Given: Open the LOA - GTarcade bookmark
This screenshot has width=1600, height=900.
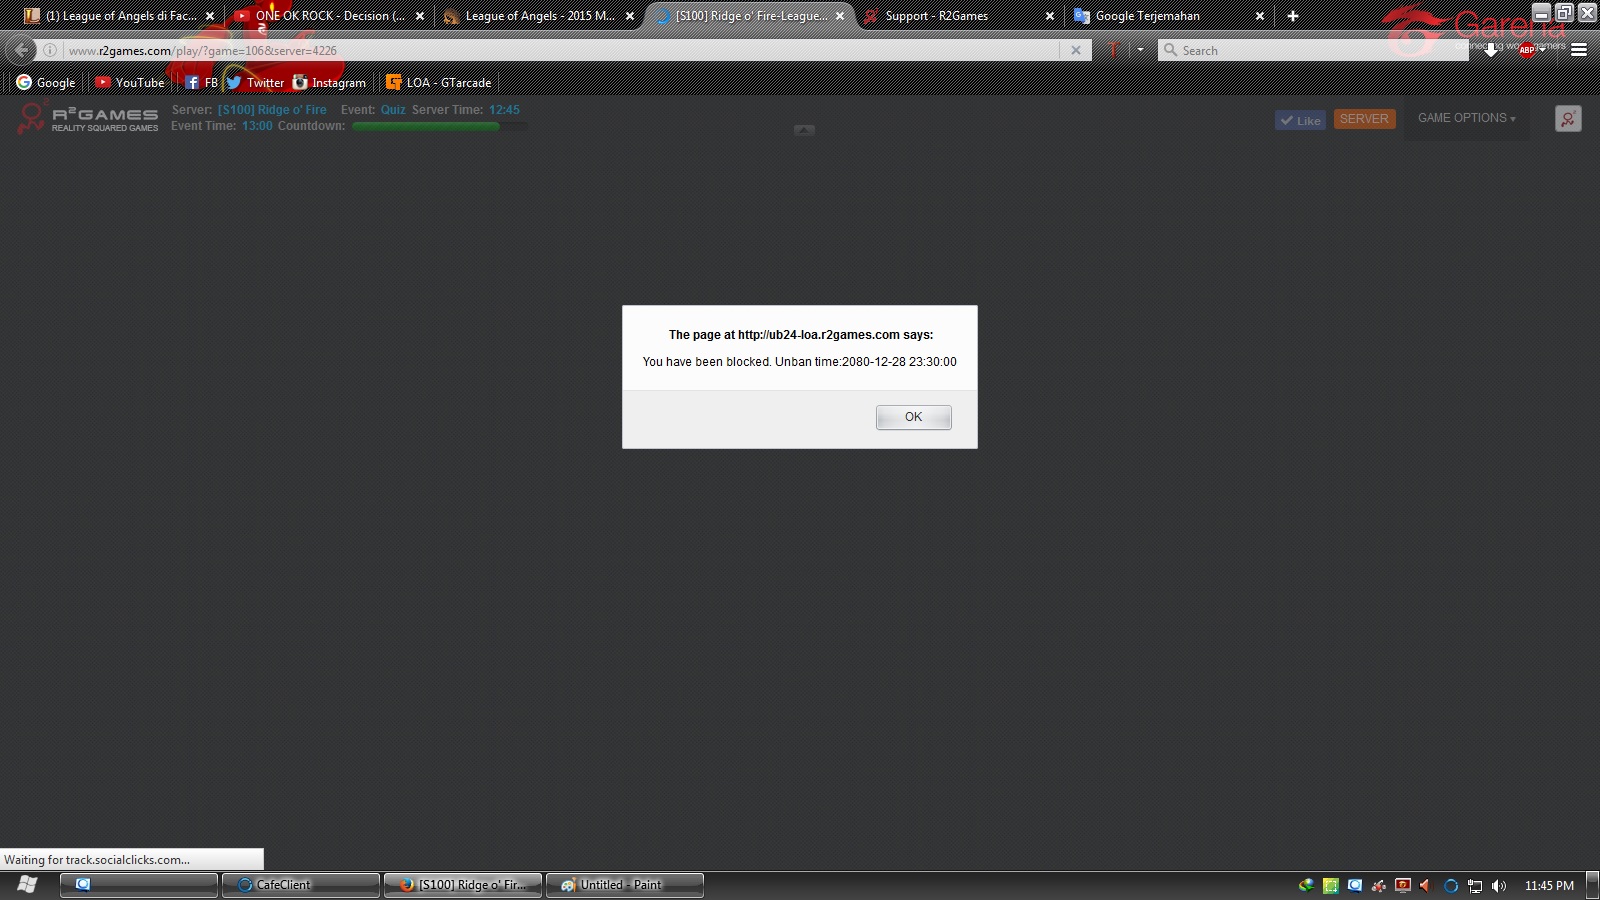Looking at the screenshot, I should point(439,83).
